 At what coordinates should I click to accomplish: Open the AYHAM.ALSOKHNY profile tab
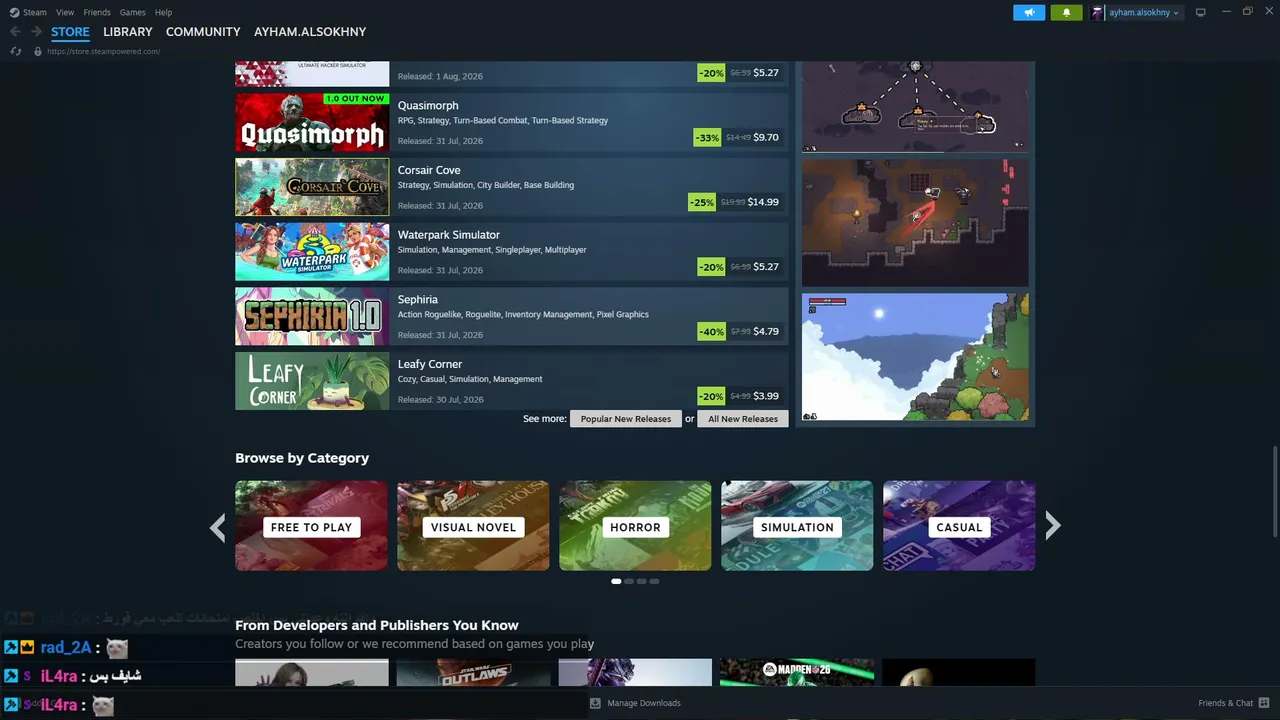coord(310,32)
